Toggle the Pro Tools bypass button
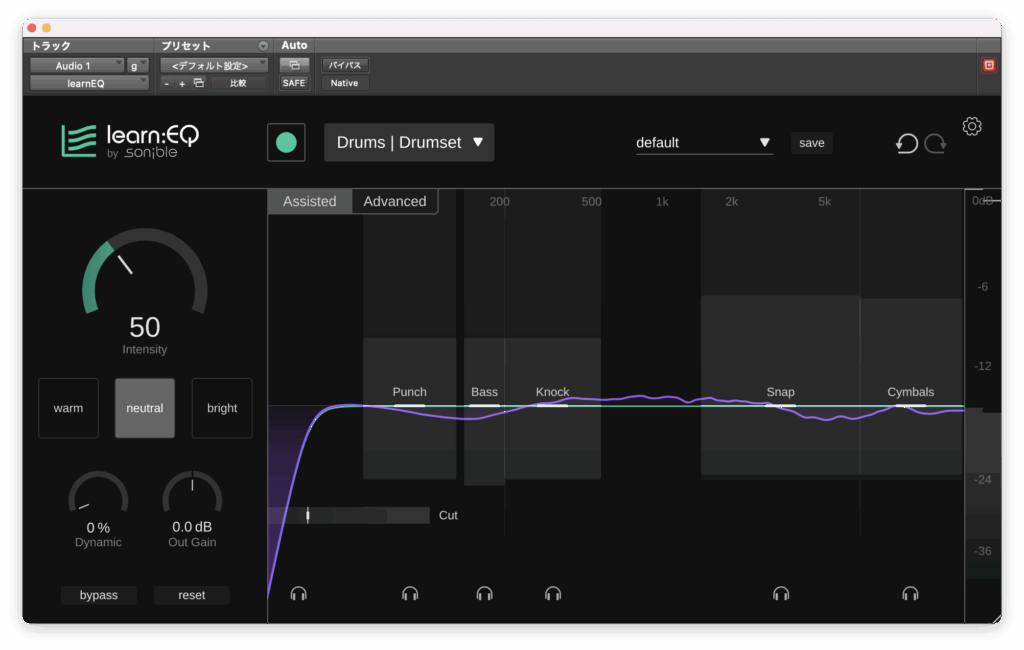This screenshot has height=650, width=1024. (x=345, y=65)
